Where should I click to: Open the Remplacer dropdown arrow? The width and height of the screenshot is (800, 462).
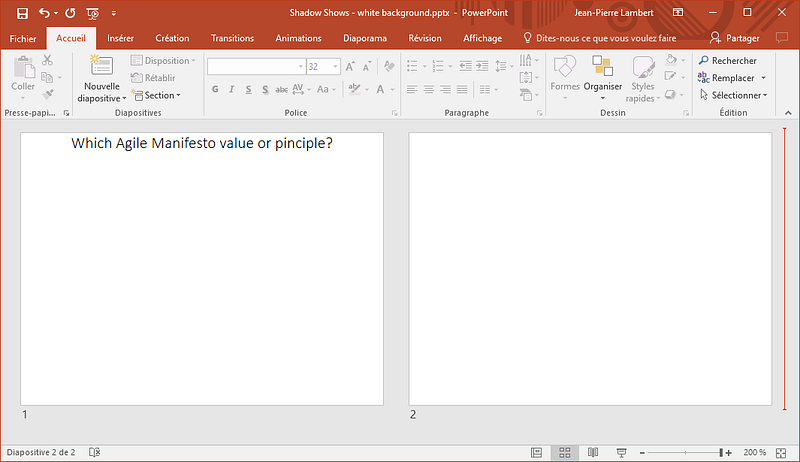coord(764,78)
